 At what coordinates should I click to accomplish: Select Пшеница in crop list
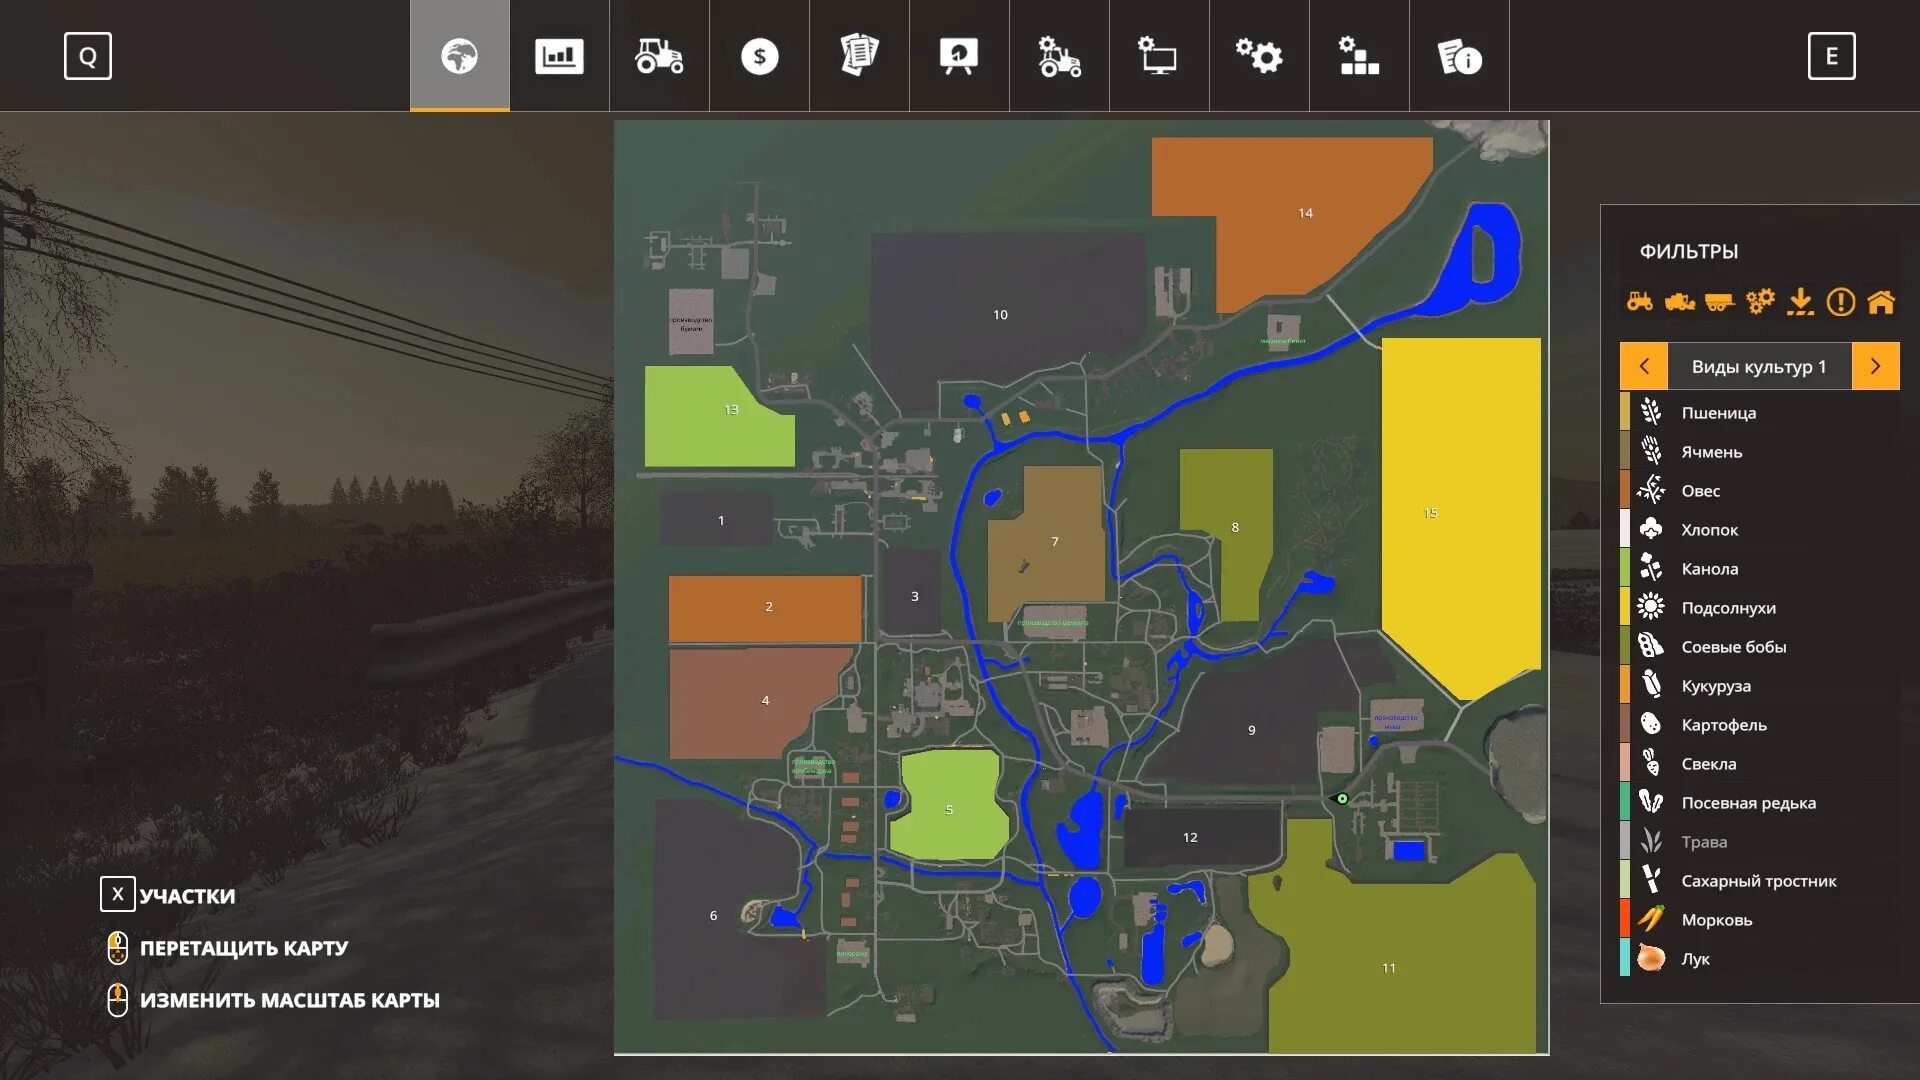[1717, 413]
